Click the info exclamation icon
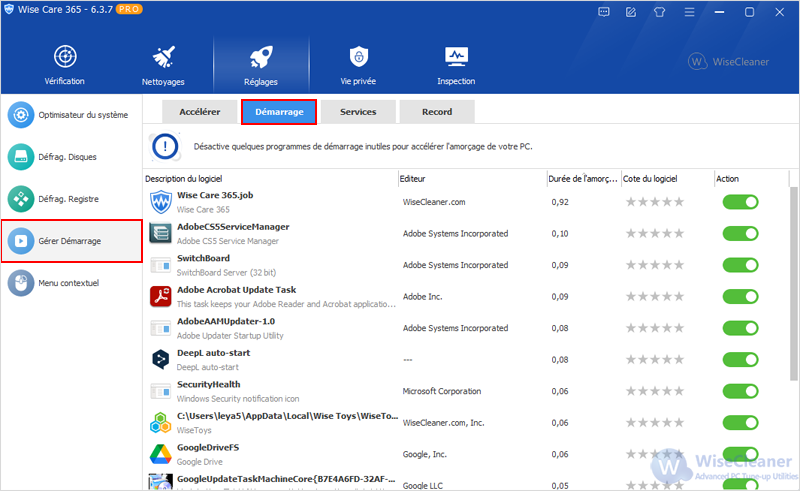Image resolution: width=800 pixels, height=491 pixels. point(165,147)
